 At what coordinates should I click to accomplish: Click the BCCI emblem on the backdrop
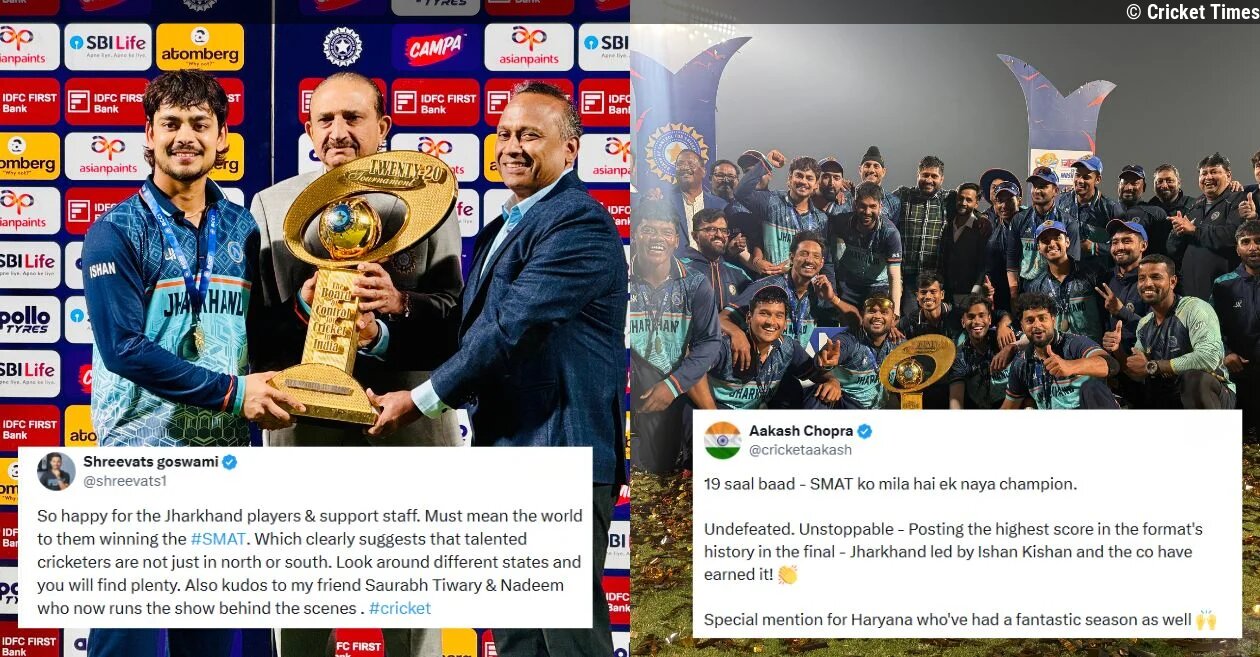click(x=342, y=47)
